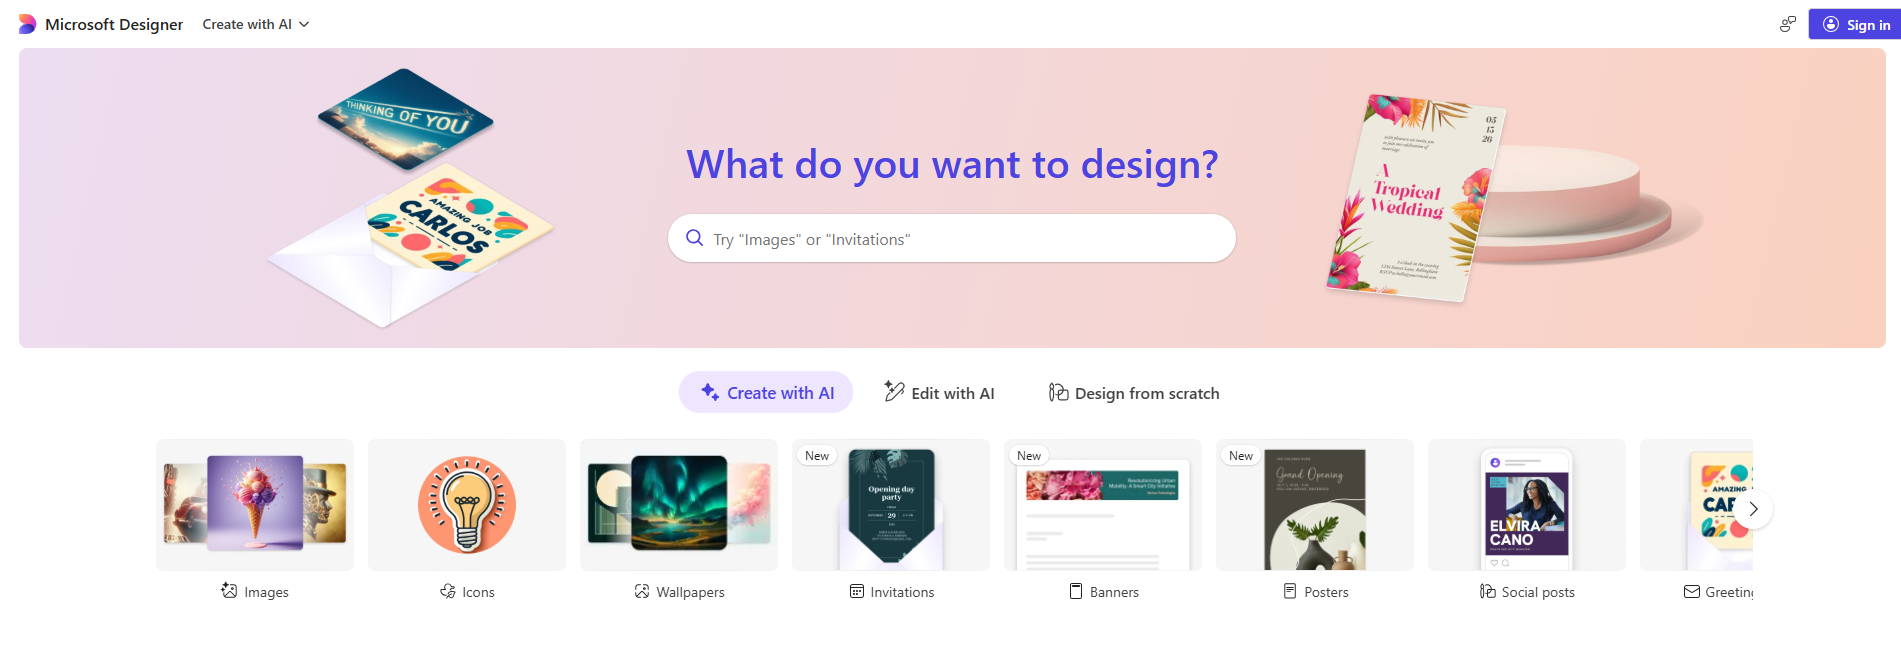Viewport: 1901px width, 645px height.
Task: Focus the "Images or Invitations" search field
Action: tap(952, 238)
